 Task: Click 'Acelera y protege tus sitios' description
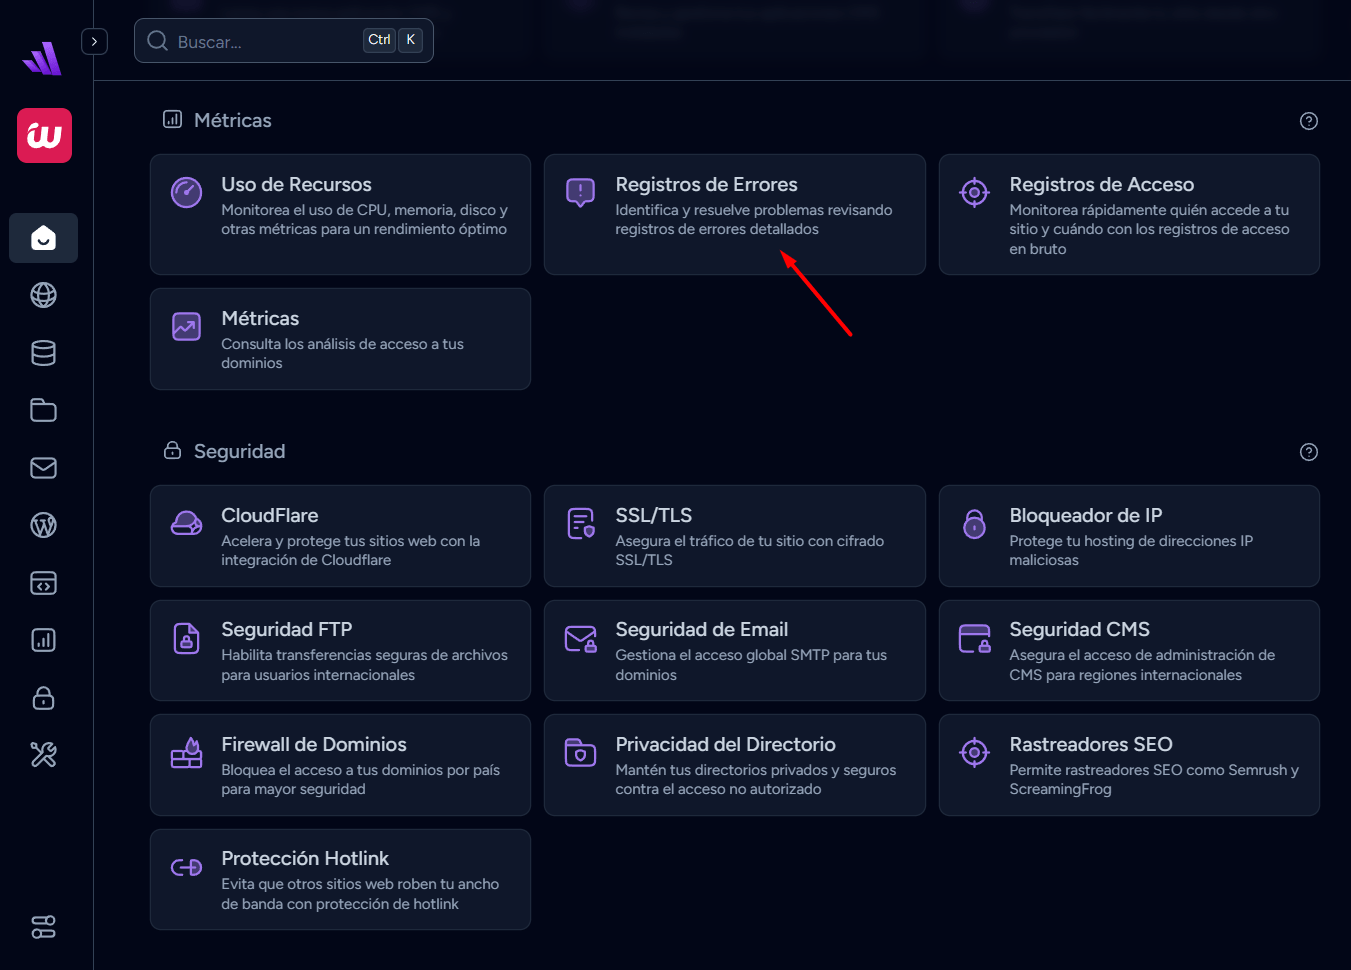350,550
